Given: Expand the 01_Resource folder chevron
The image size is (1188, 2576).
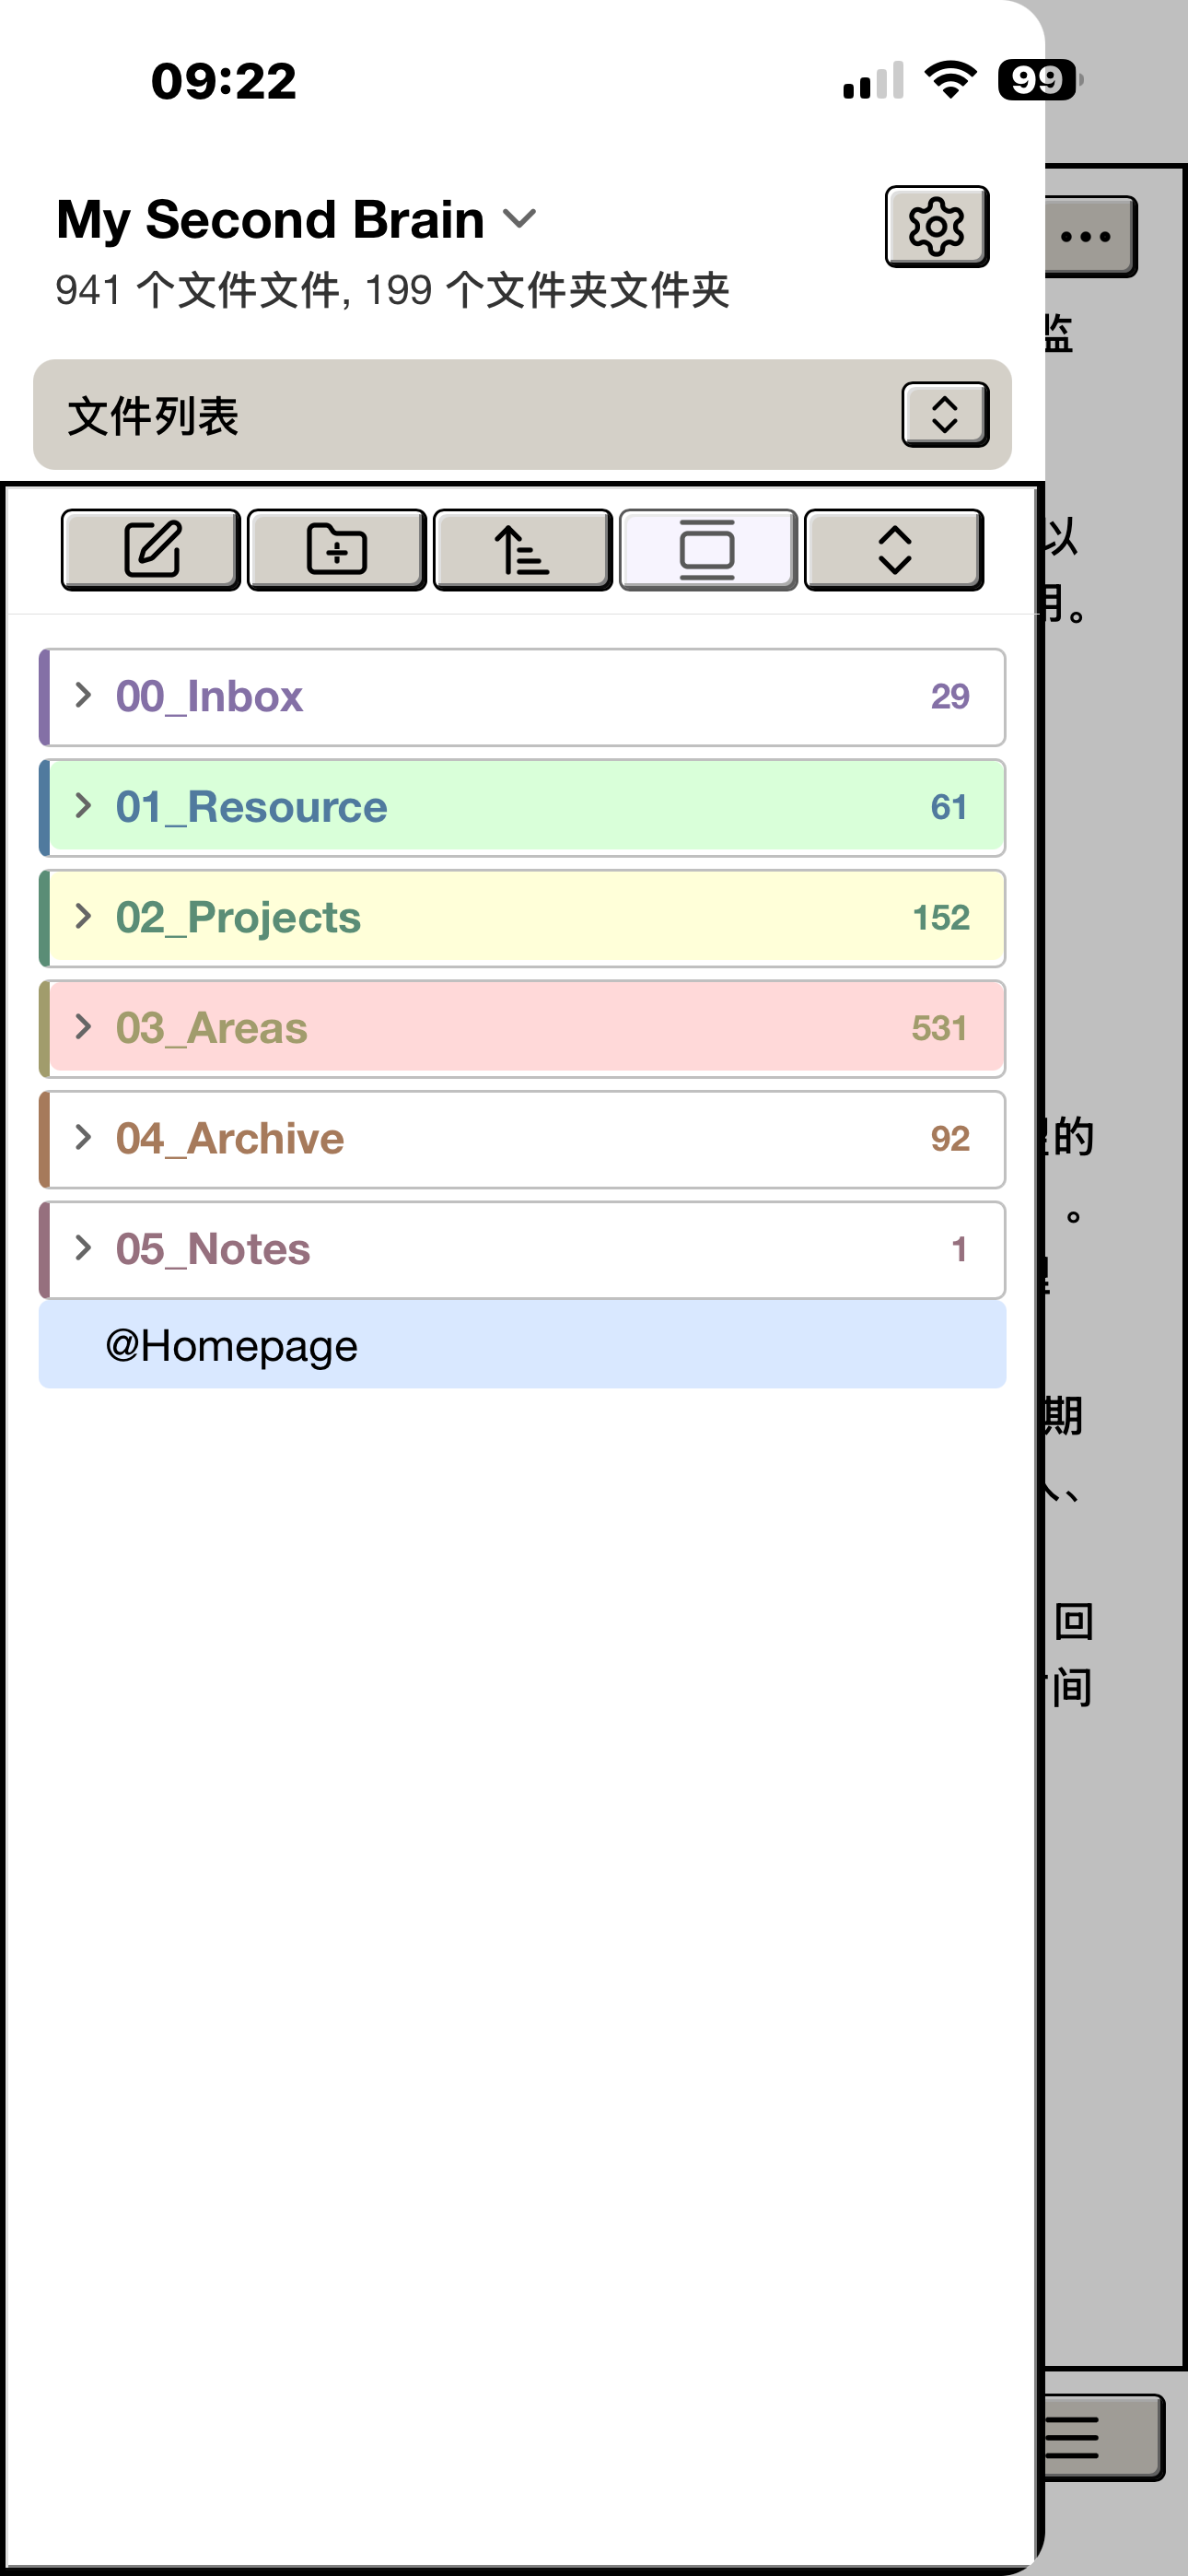Looking at the screenshot, I should pos(84,806).
